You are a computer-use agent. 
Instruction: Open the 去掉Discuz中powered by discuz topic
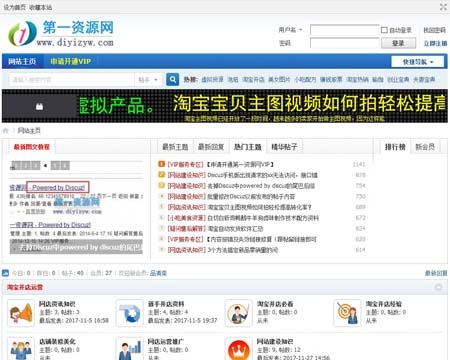point(261,186)
